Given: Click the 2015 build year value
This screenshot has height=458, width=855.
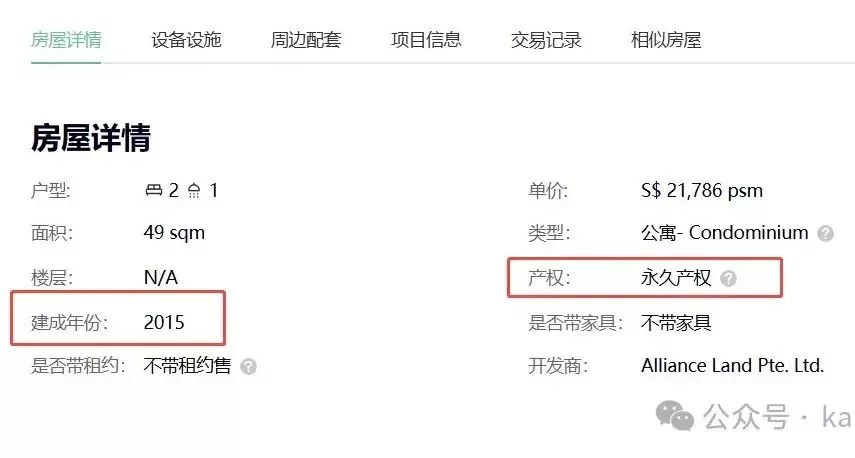Looking at the screenshot, I should coord(164,322).
